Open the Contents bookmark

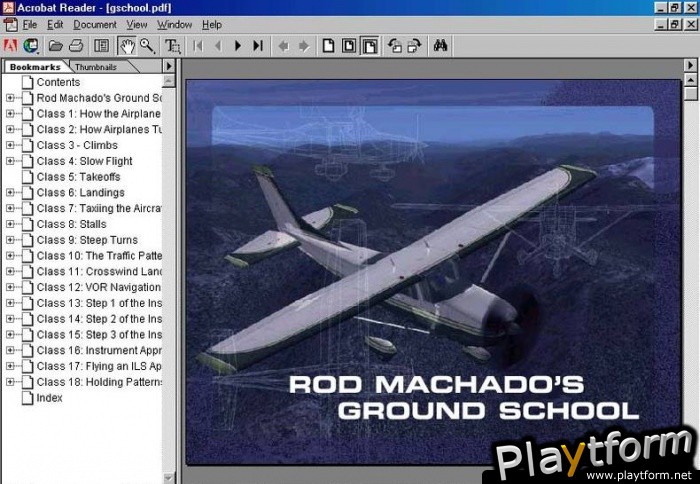(58, 82)
